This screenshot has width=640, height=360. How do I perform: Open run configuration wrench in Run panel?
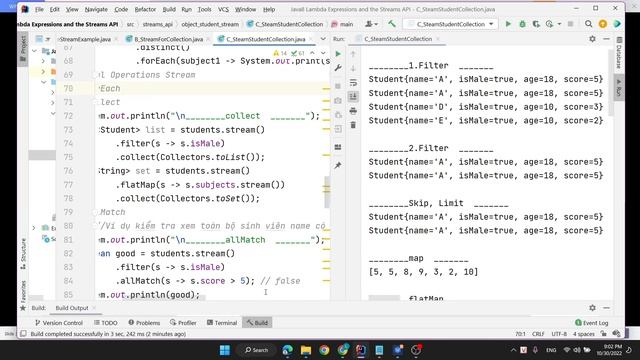(338, 68)
